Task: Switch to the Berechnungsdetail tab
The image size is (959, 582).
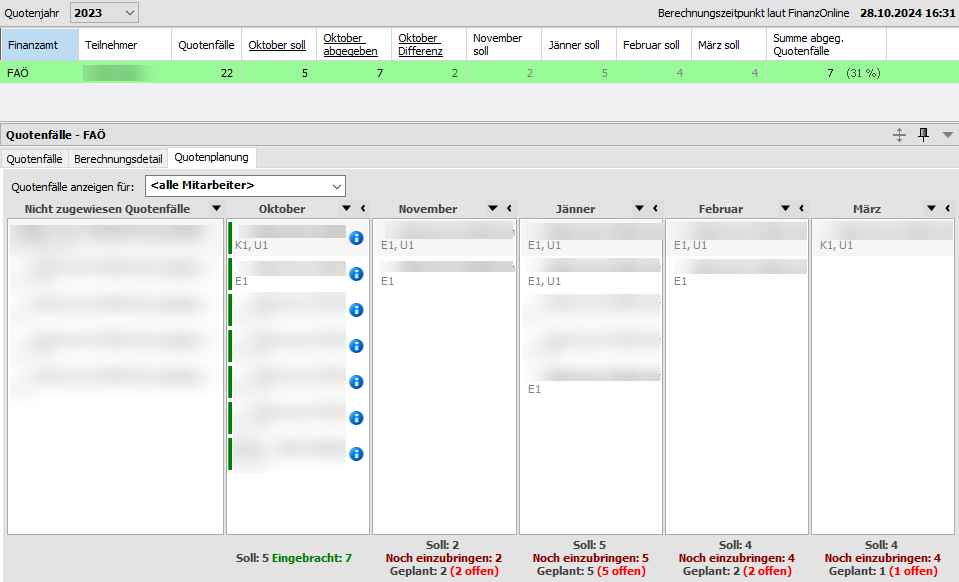Action: (x=118, y=158)
